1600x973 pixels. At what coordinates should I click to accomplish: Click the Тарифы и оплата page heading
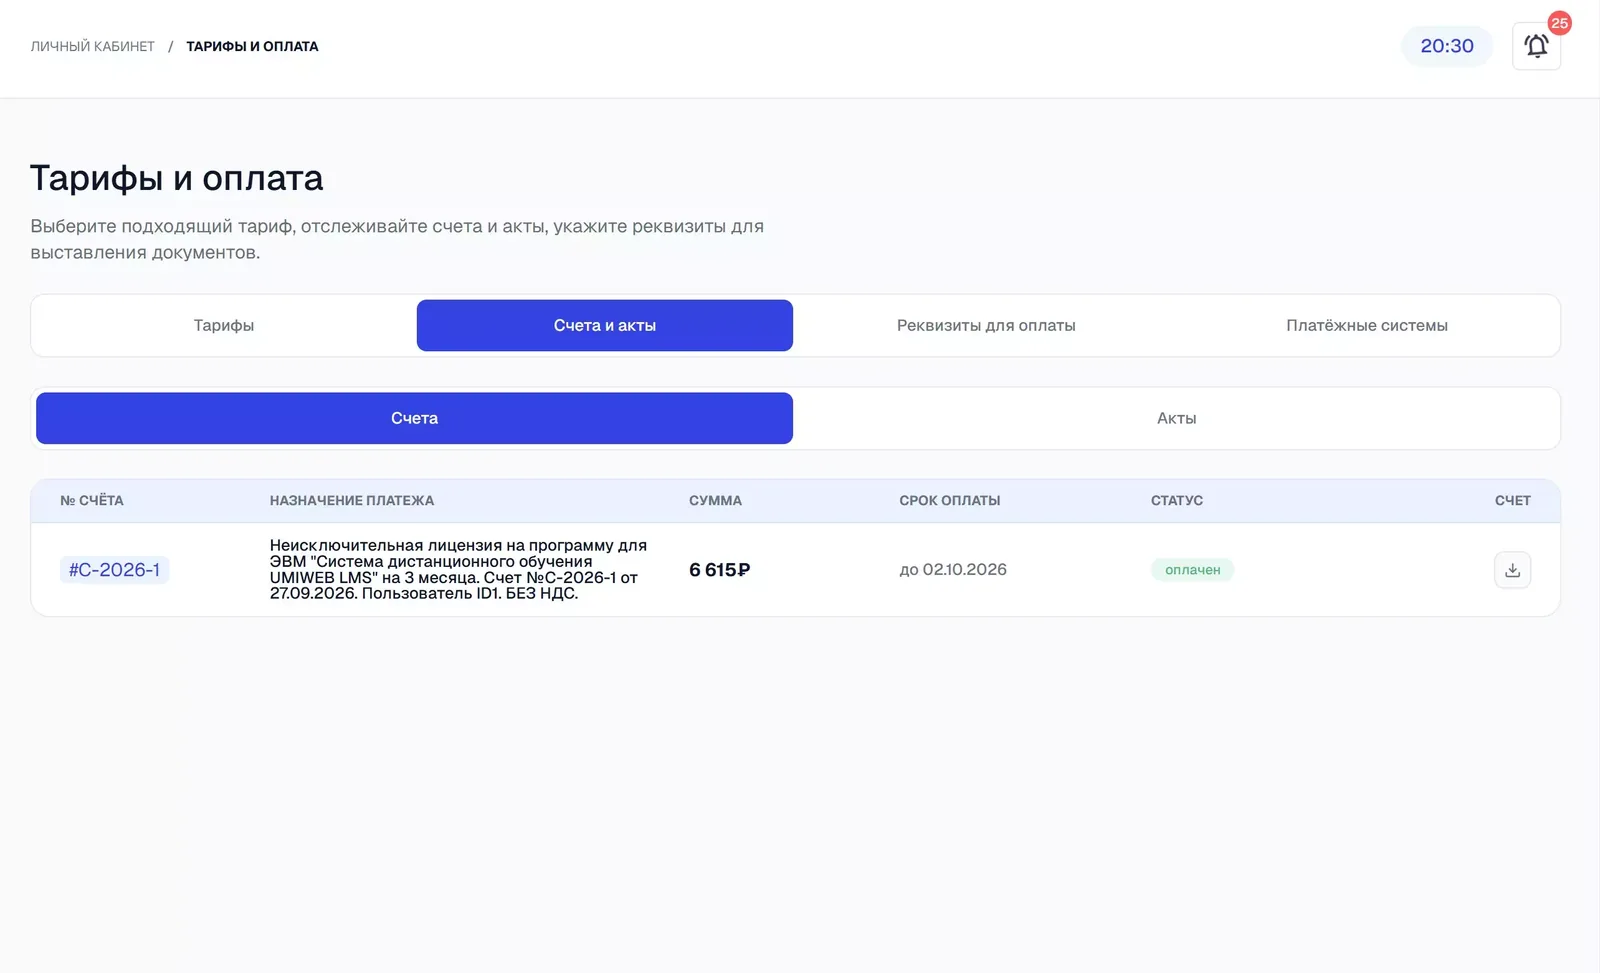(x=177, y=178)
